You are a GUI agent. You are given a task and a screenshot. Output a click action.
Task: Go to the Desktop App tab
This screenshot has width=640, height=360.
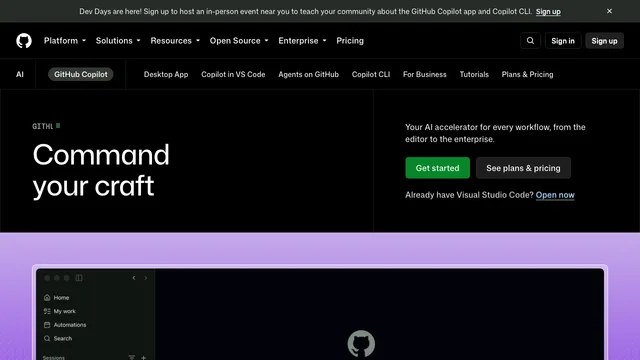coord(166,74)
